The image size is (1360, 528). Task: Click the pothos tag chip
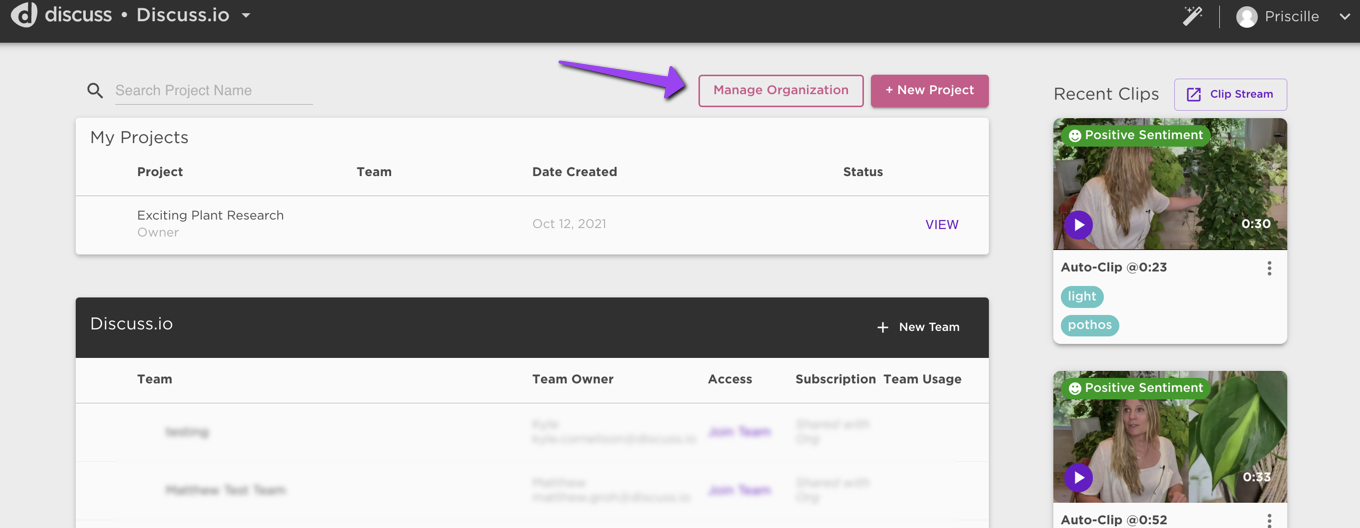(1089, 325)
